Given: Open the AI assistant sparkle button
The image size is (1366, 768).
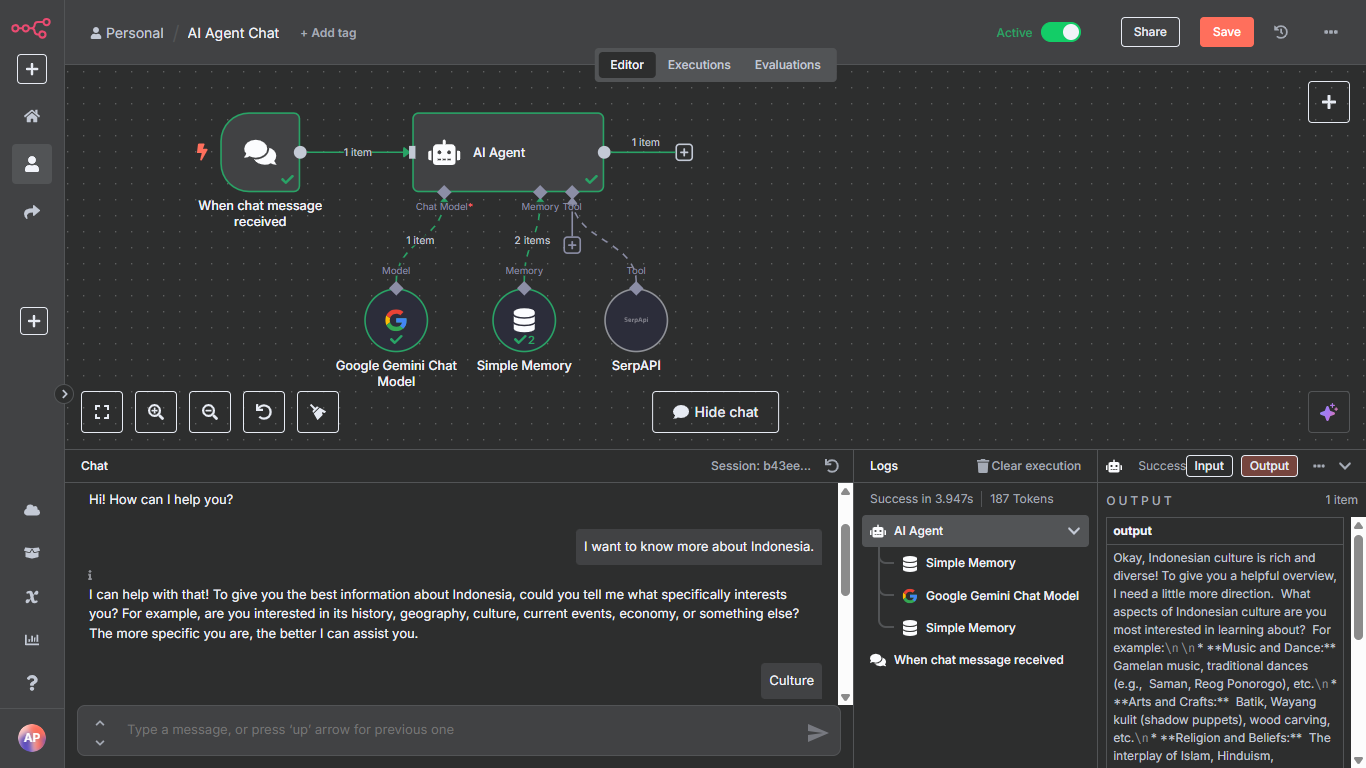Looking at the screenshot, I should pos(1329,412).
